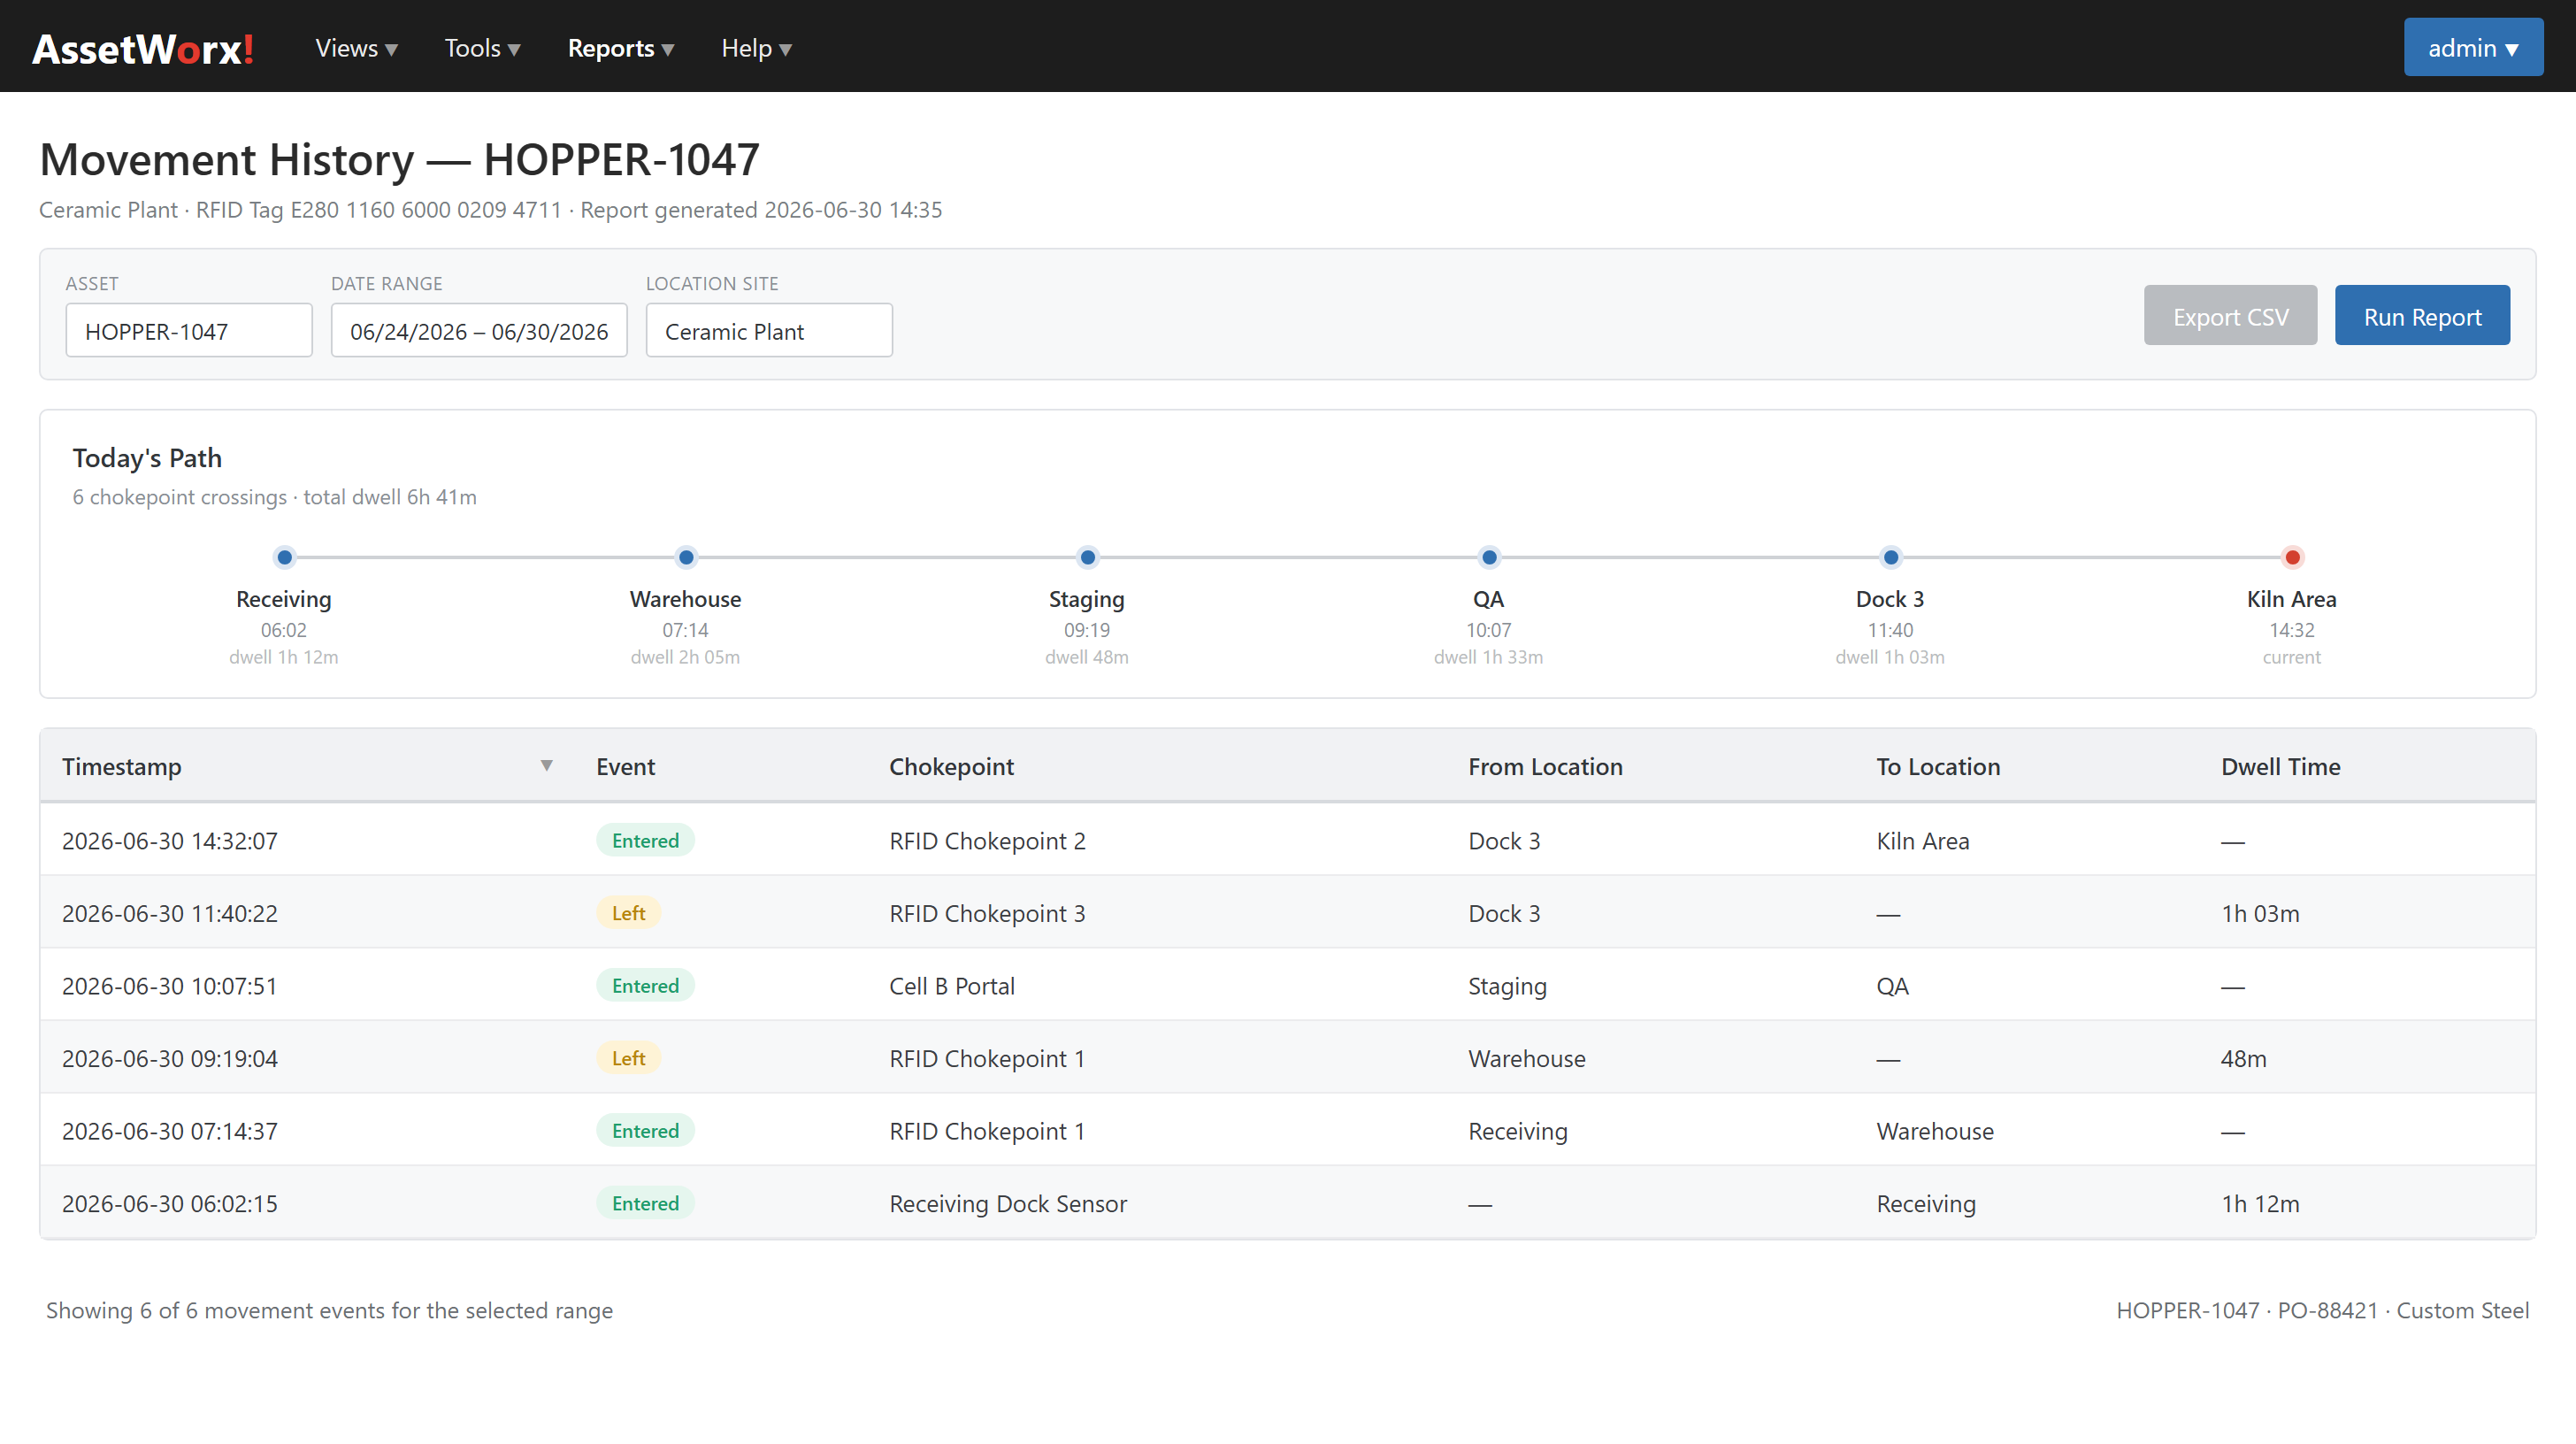Expand the admin user dropdown
This screenshot has height=1444, width=2576.
tap(2473, 47)
